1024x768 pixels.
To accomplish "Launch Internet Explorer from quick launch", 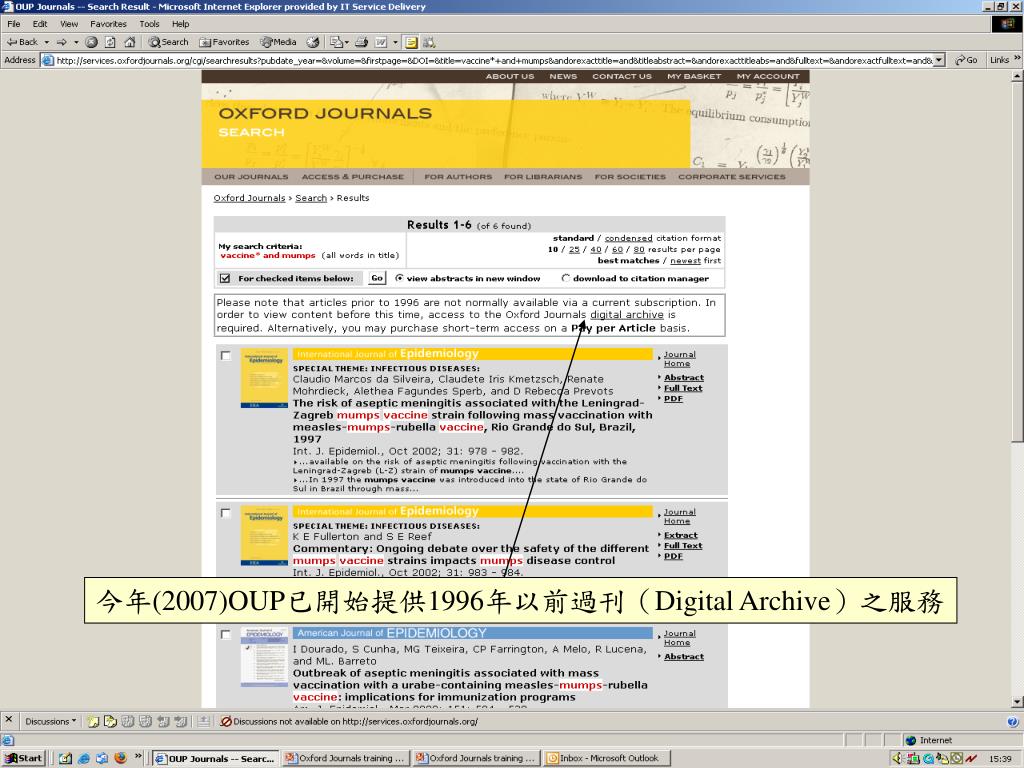I will pos(84,758).
